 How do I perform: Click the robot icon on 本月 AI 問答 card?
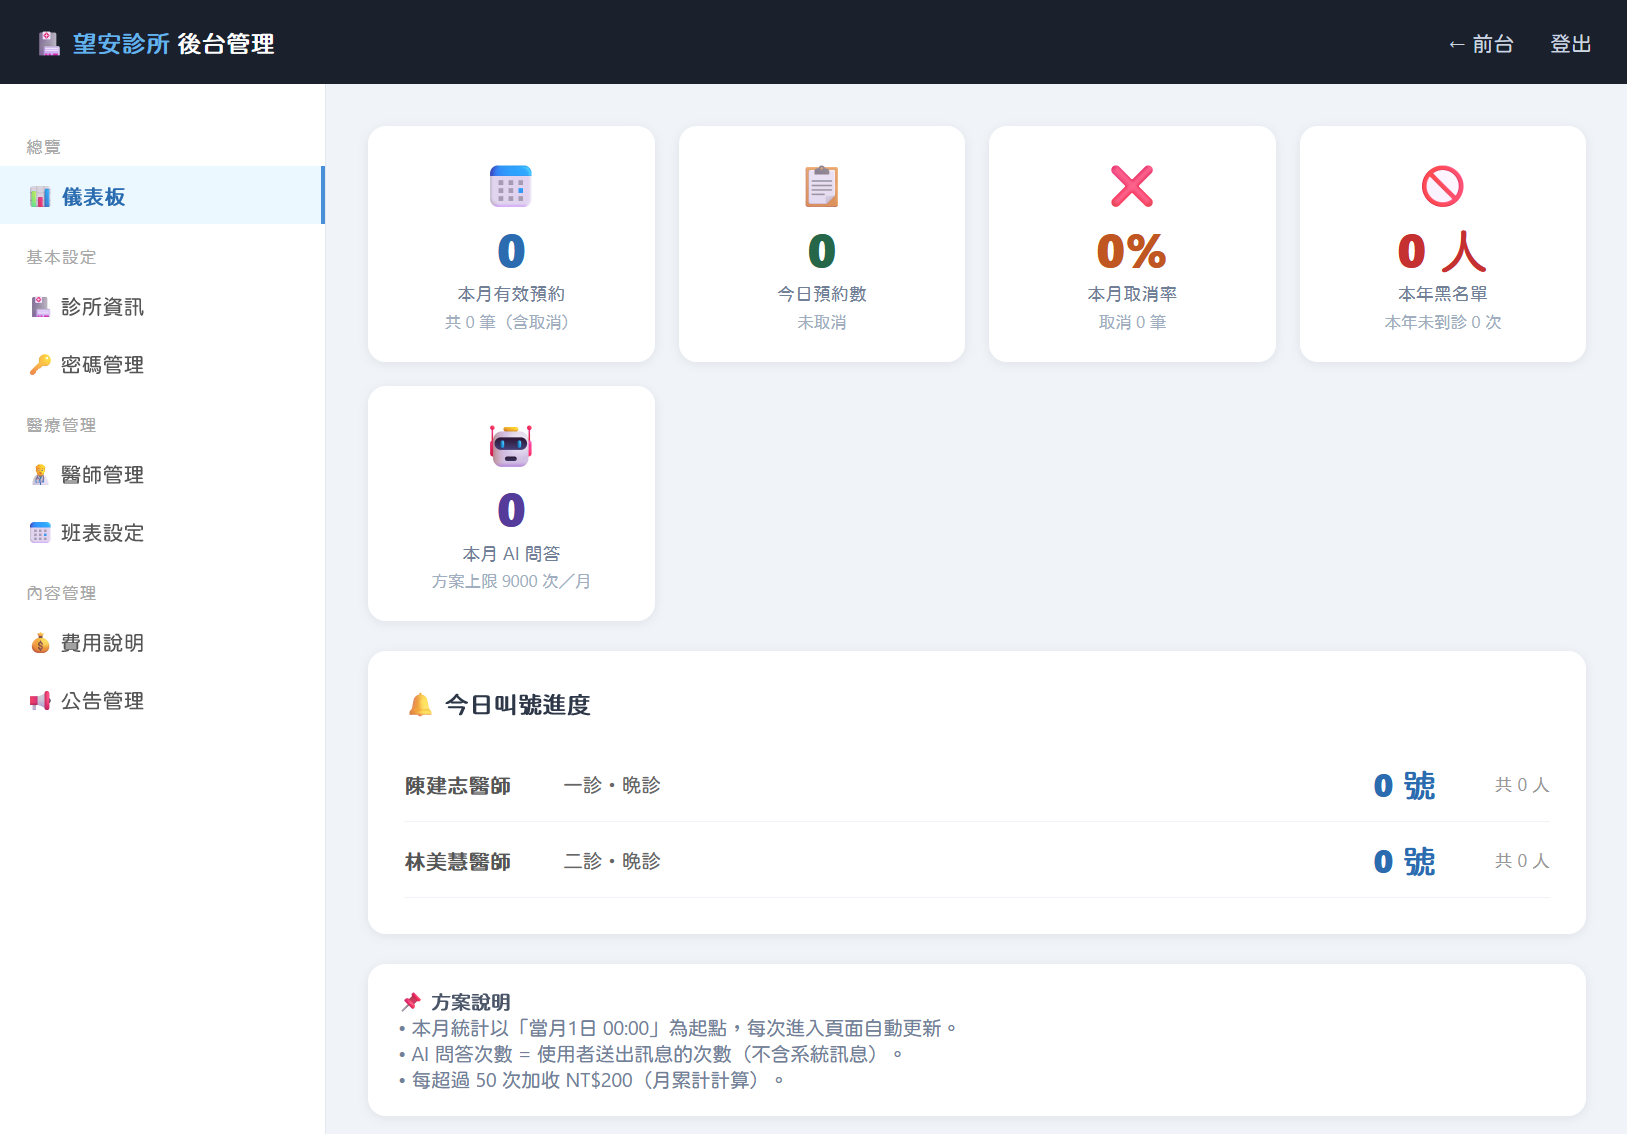click(x=511, y=445)
